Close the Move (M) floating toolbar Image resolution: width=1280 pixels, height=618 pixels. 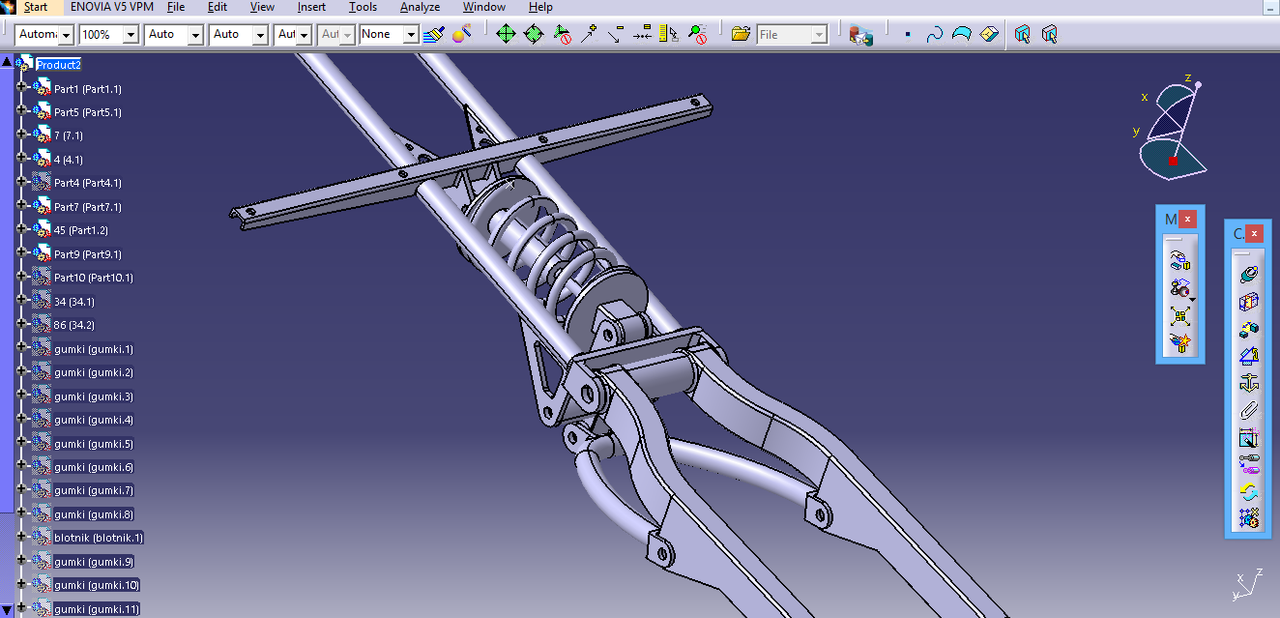tap(1187, 218)
